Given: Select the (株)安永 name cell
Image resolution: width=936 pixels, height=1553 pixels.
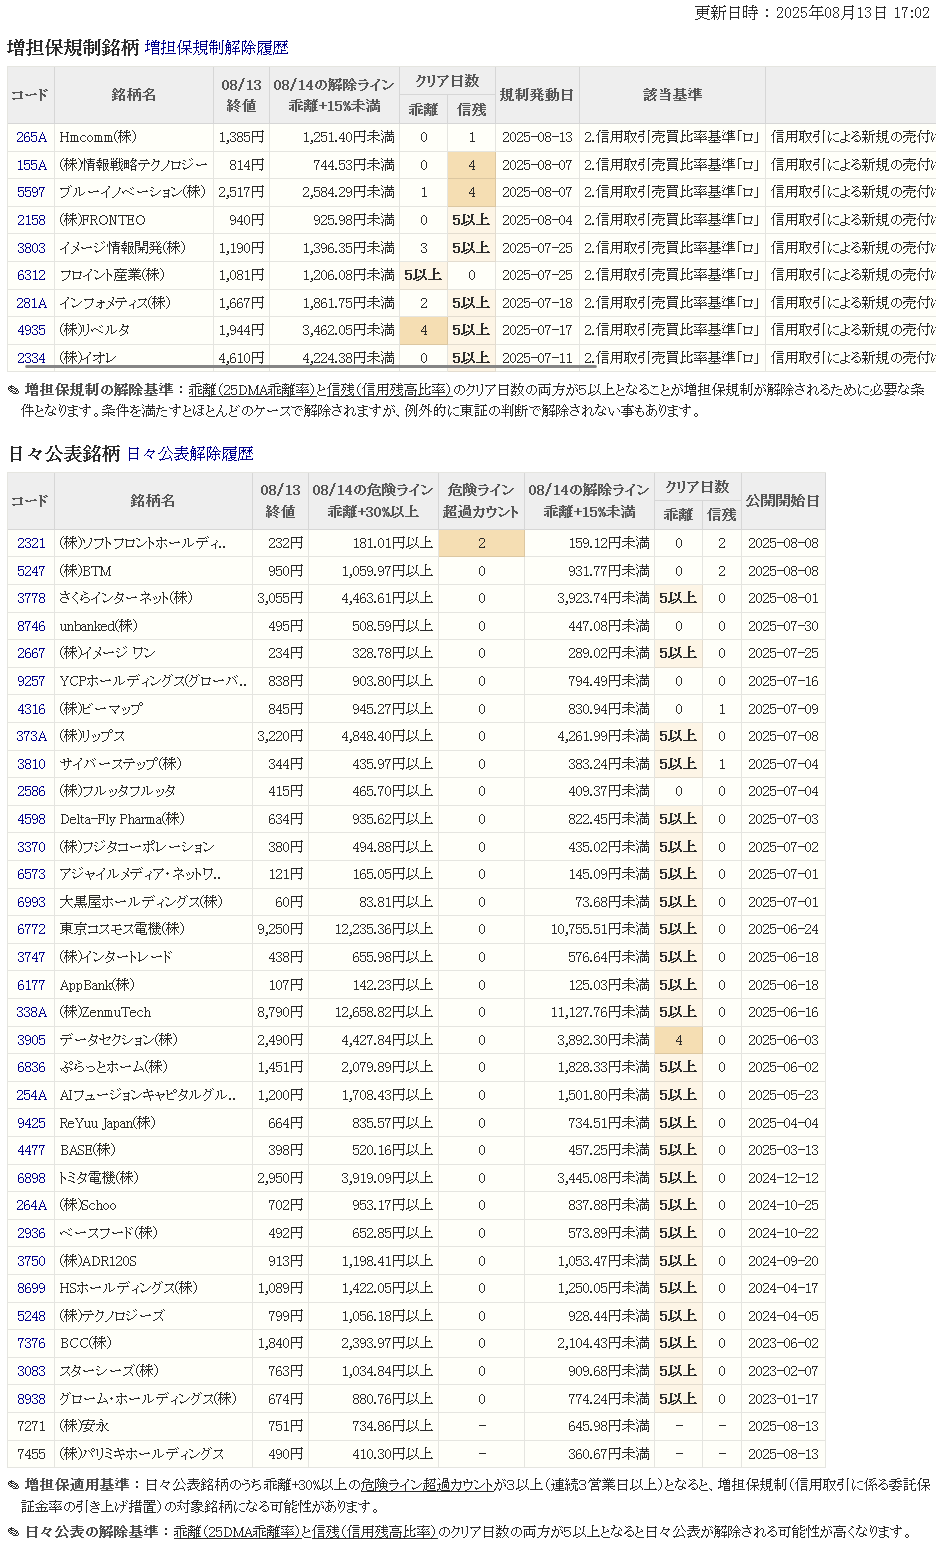Looking at the screenshot, I should tap(153, 1426).
